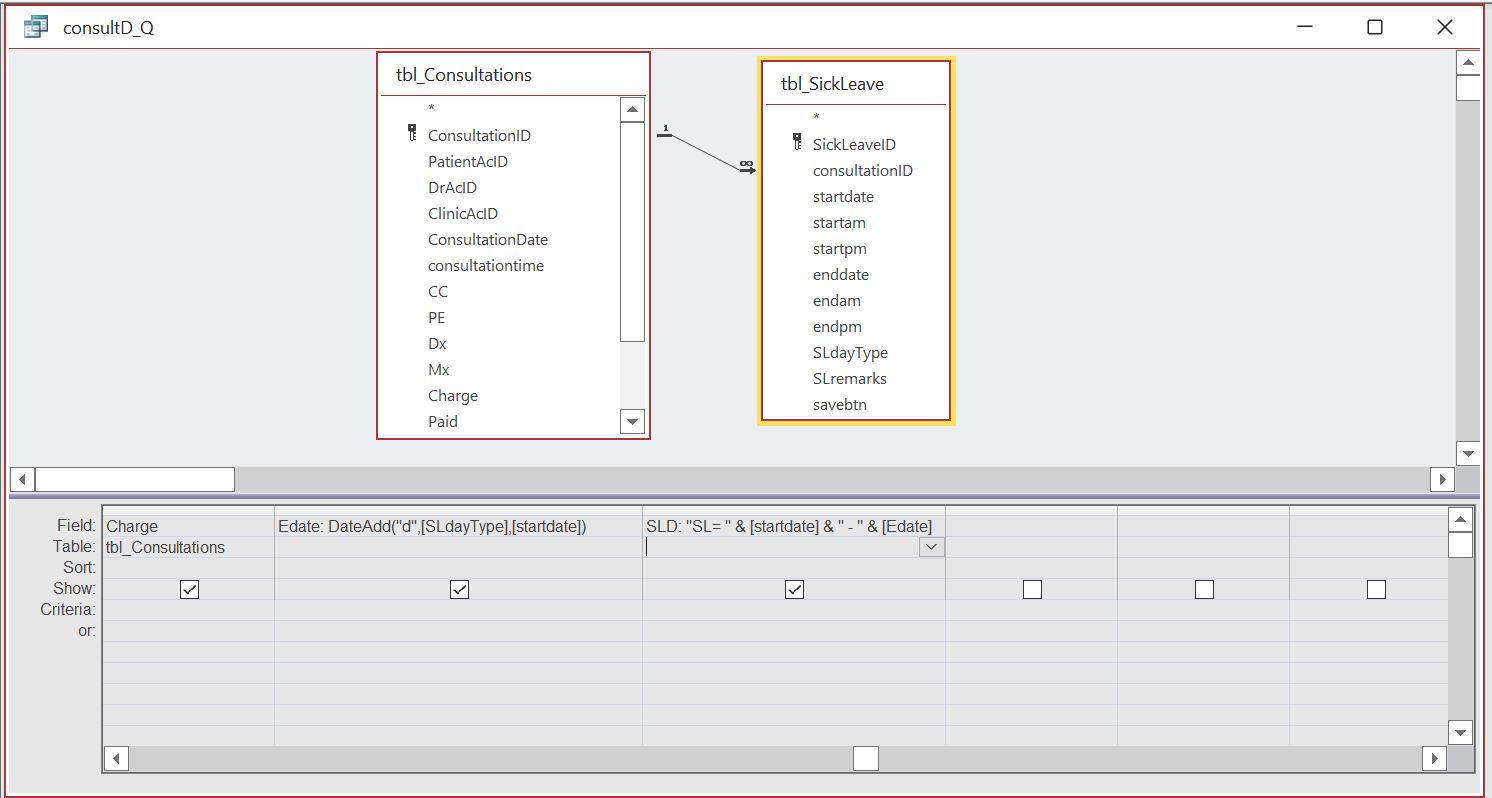Uncheck Show box in the Edate column

click(459, 589)
